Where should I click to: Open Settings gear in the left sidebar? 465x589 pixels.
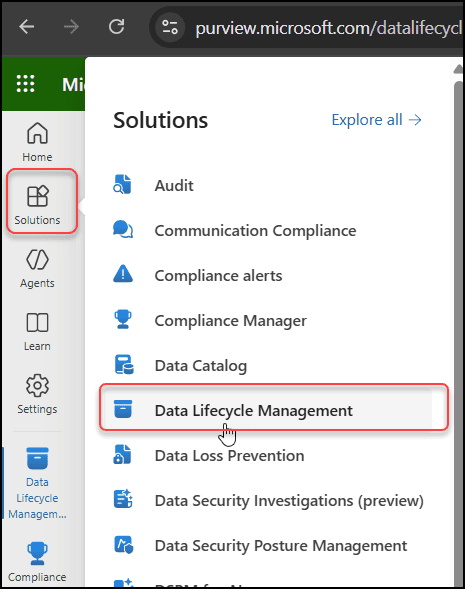(x=37, y=394)
